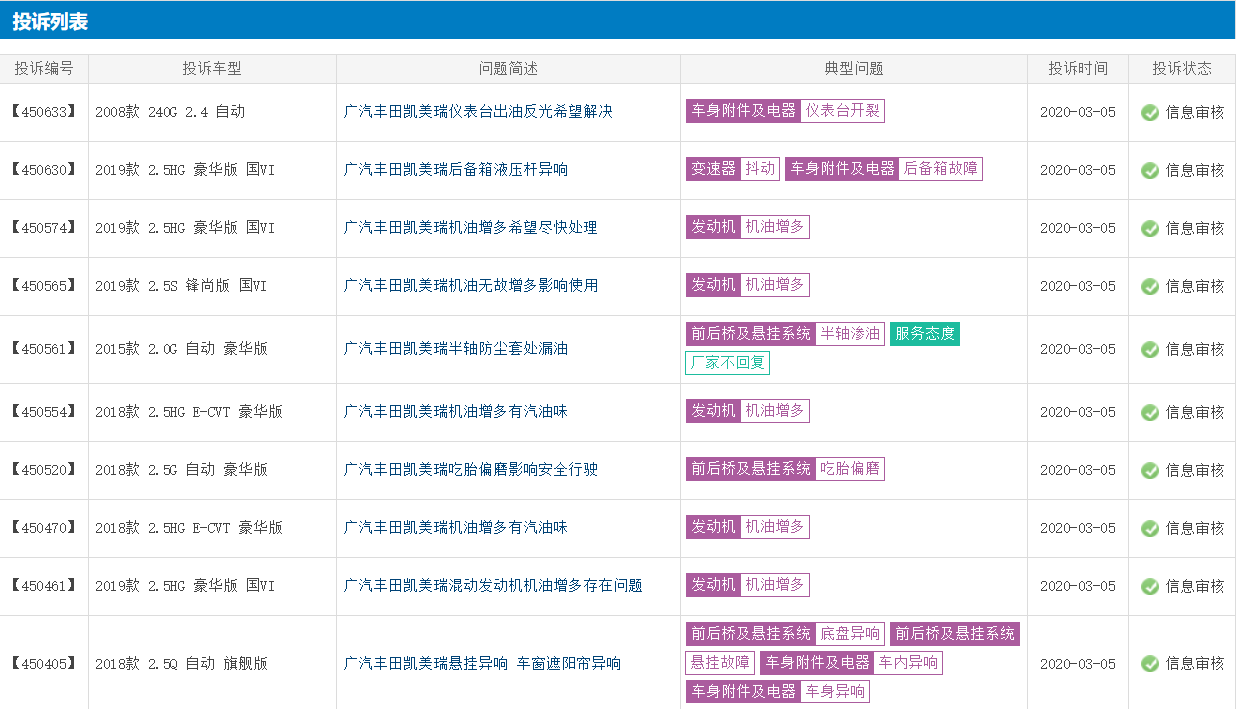
Task: Open the 半轴防尘套处漏油 complaint link
Action: click(456, 349)
